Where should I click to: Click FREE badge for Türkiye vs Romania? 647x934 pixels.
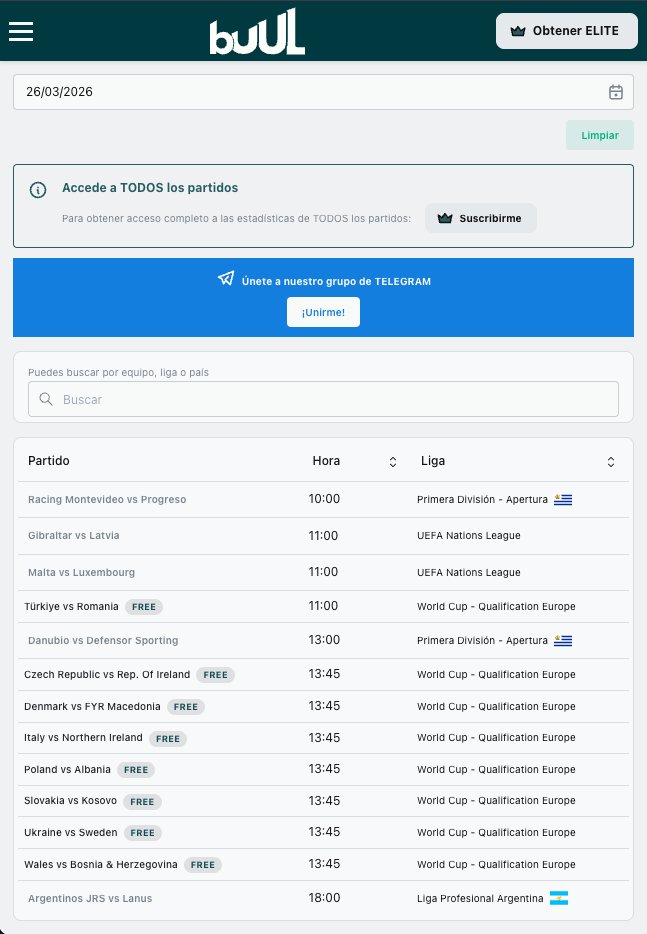(x=144, y=607)
